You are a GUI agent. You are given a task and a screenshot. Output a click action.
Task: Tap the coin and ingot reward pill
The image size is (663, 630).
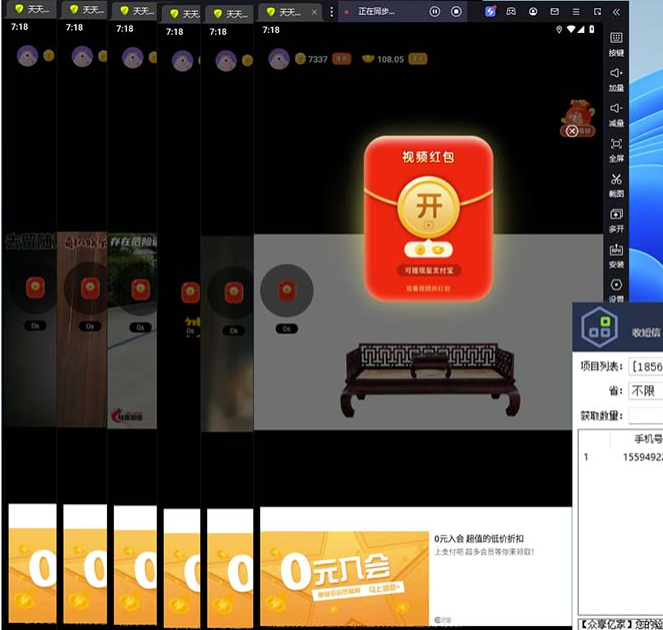click(428, 250)
